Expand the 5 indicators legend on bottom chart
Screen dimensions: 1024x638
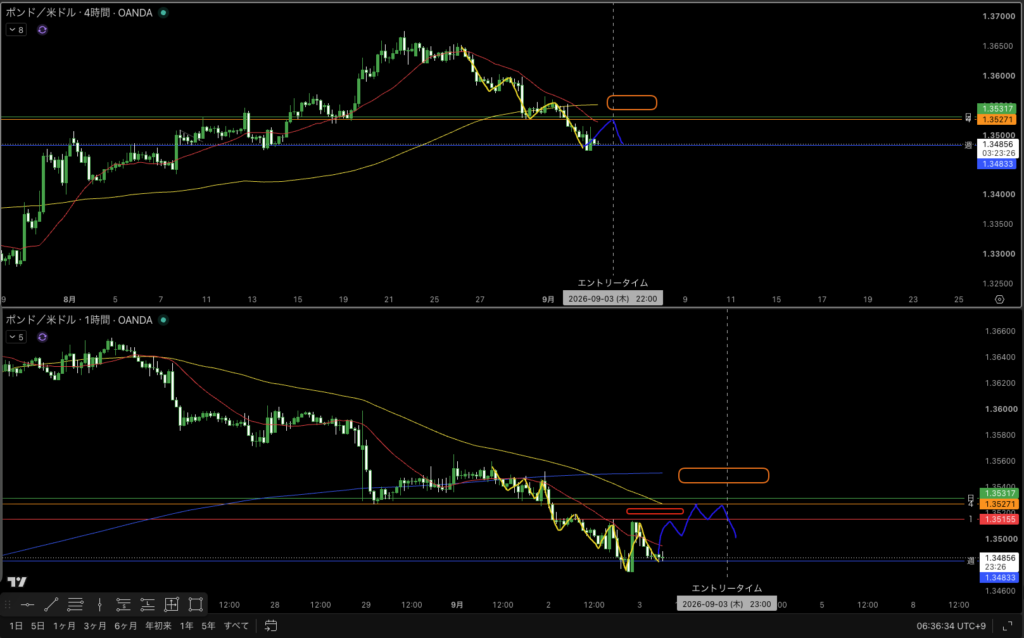coord(16,337)
